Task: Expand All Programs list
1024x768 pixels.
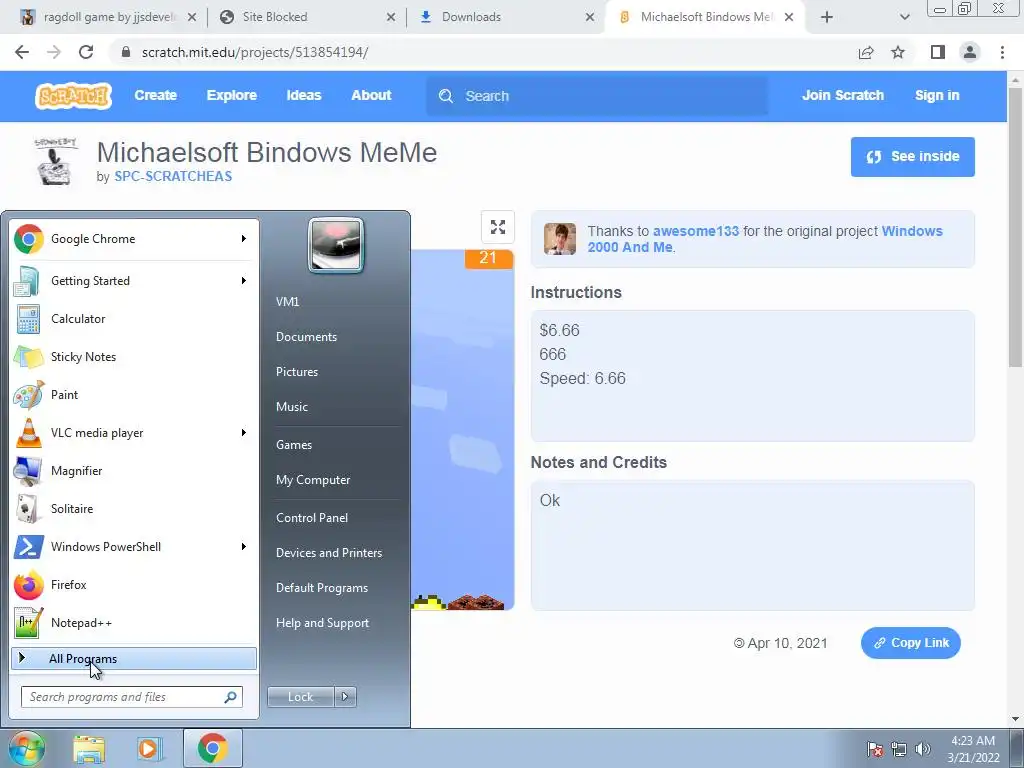Action: point(134,659)
